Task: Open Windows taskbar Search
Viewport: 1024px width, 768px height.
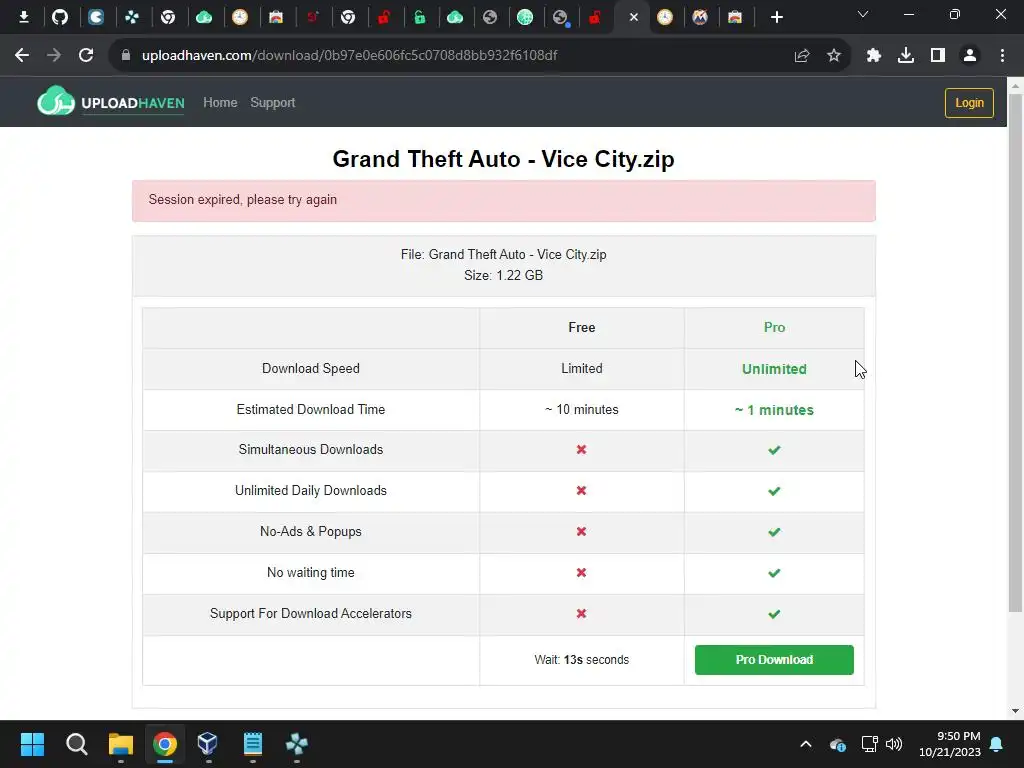Action: pos(76,744)
